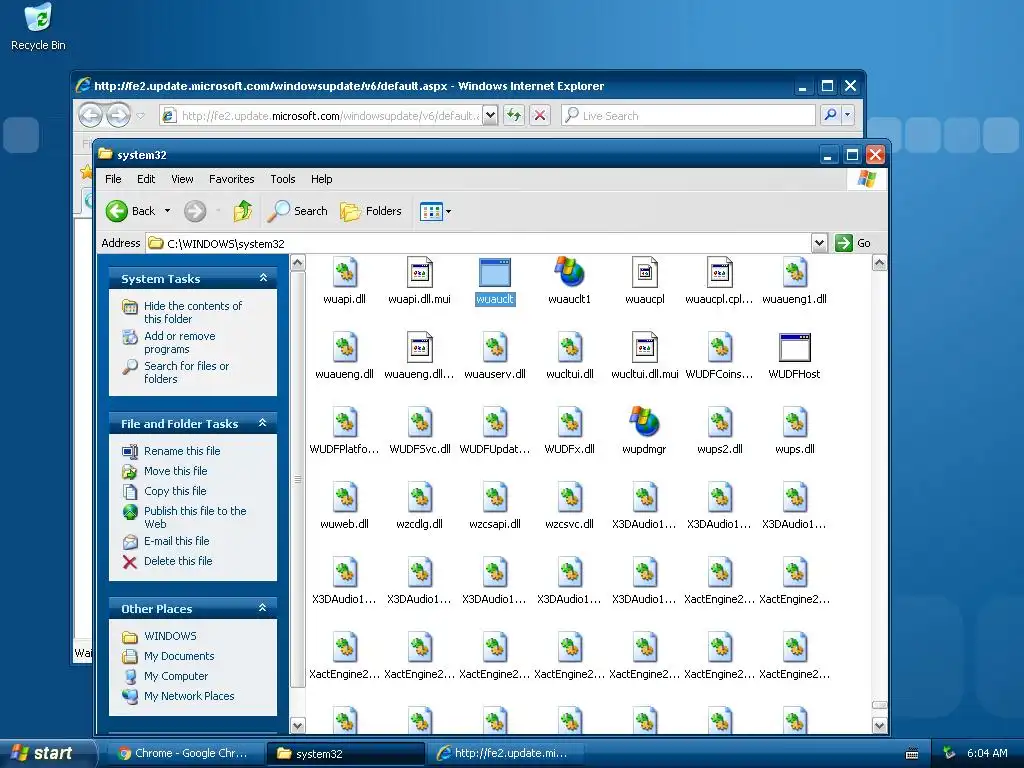This screenshot has height=768, width=1024.
Task: Open the Edit menu
Action: pos(146,179)
